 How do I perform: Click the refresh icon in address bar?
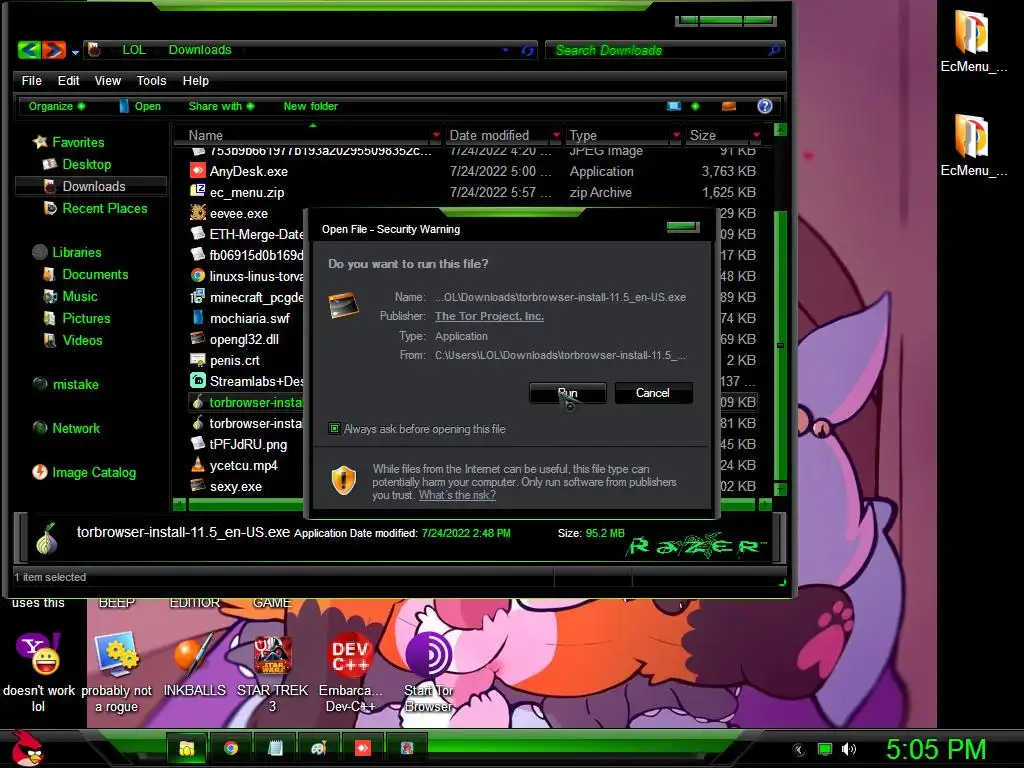point(528,50)
